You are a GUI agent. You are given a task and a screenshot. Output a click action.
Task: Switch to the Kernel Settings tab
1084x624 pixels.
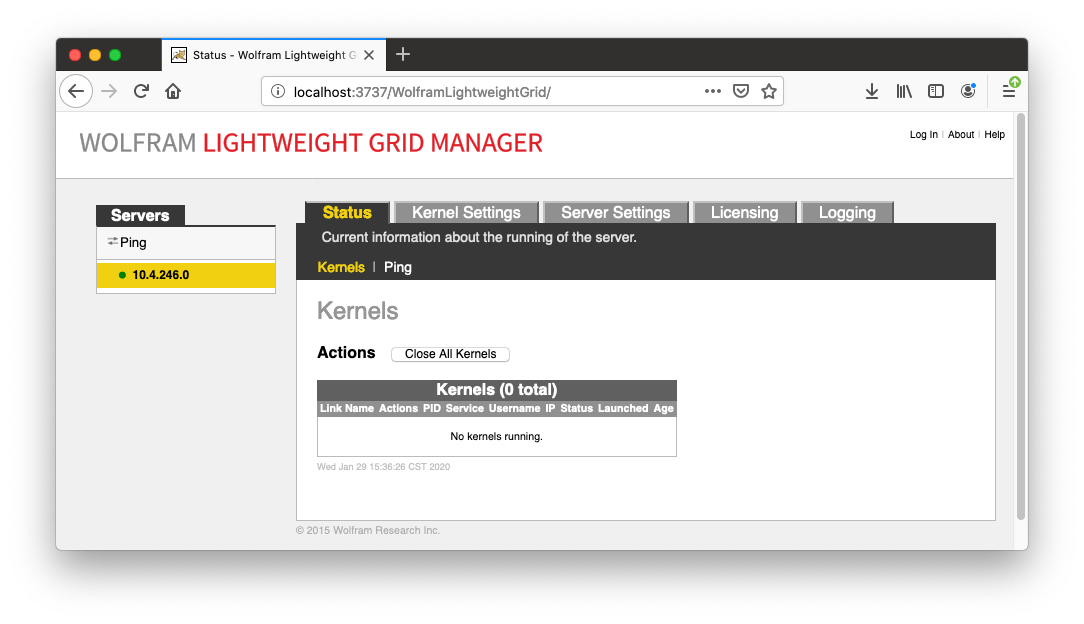click(465, 212)
